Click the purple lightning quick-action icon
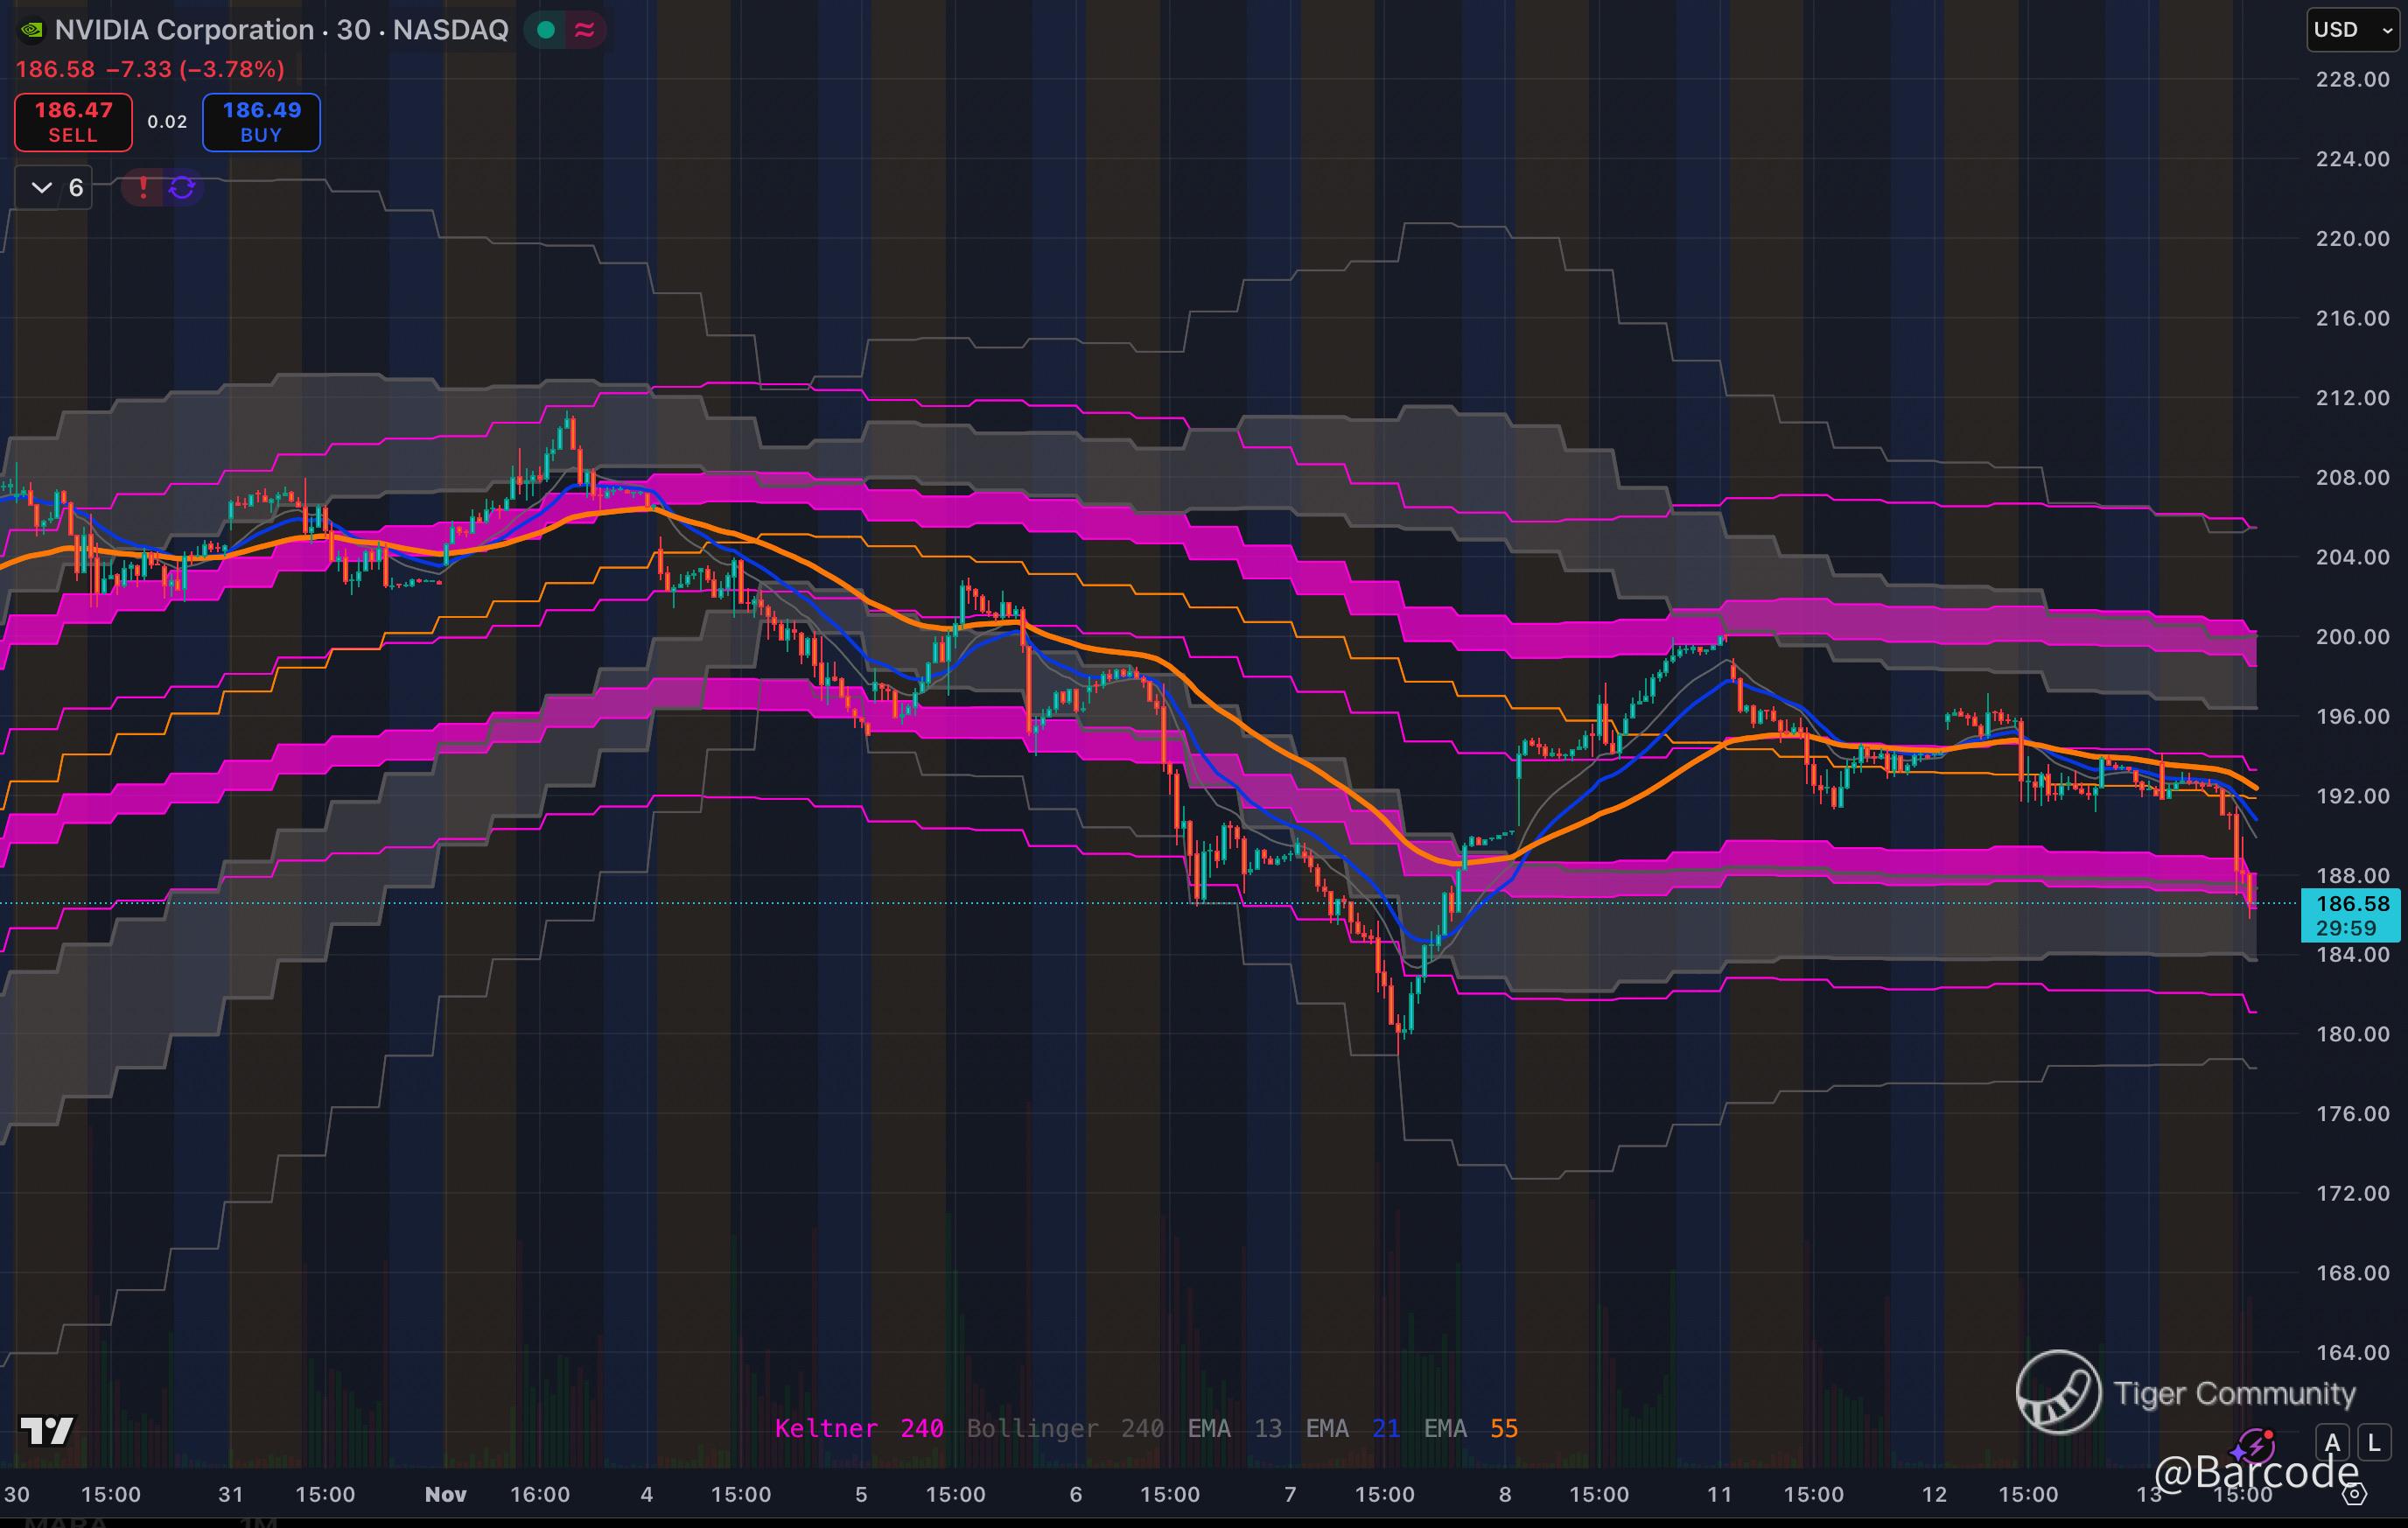 coord(2256,1446)
